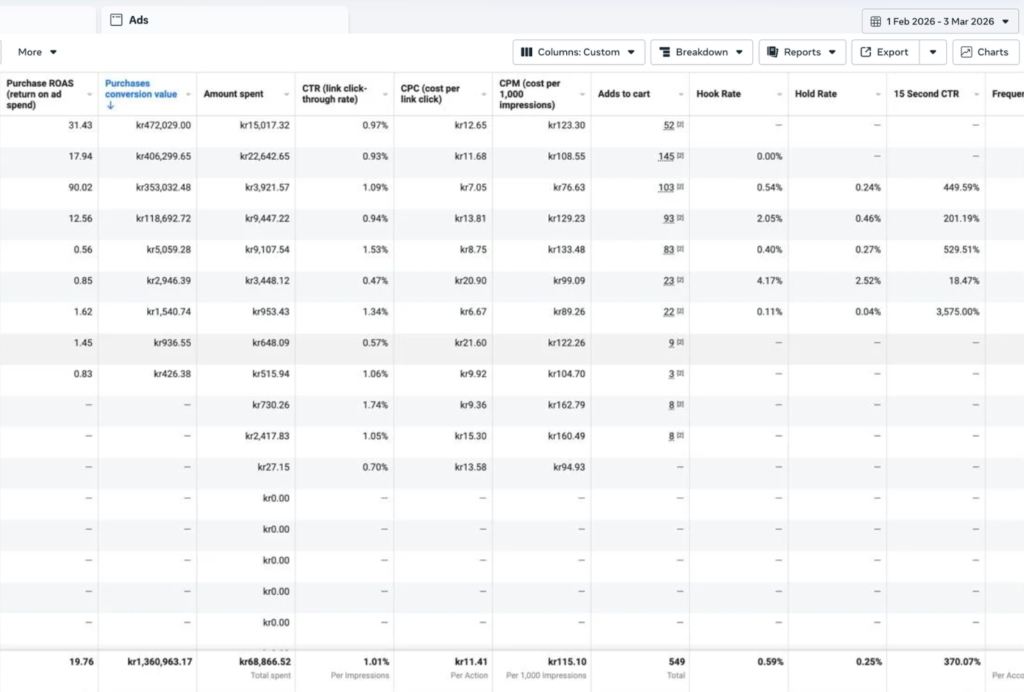Viewport: 1024px width, 692px height.
Task: Click the Ads tab window icon
Action: point(116,20)
